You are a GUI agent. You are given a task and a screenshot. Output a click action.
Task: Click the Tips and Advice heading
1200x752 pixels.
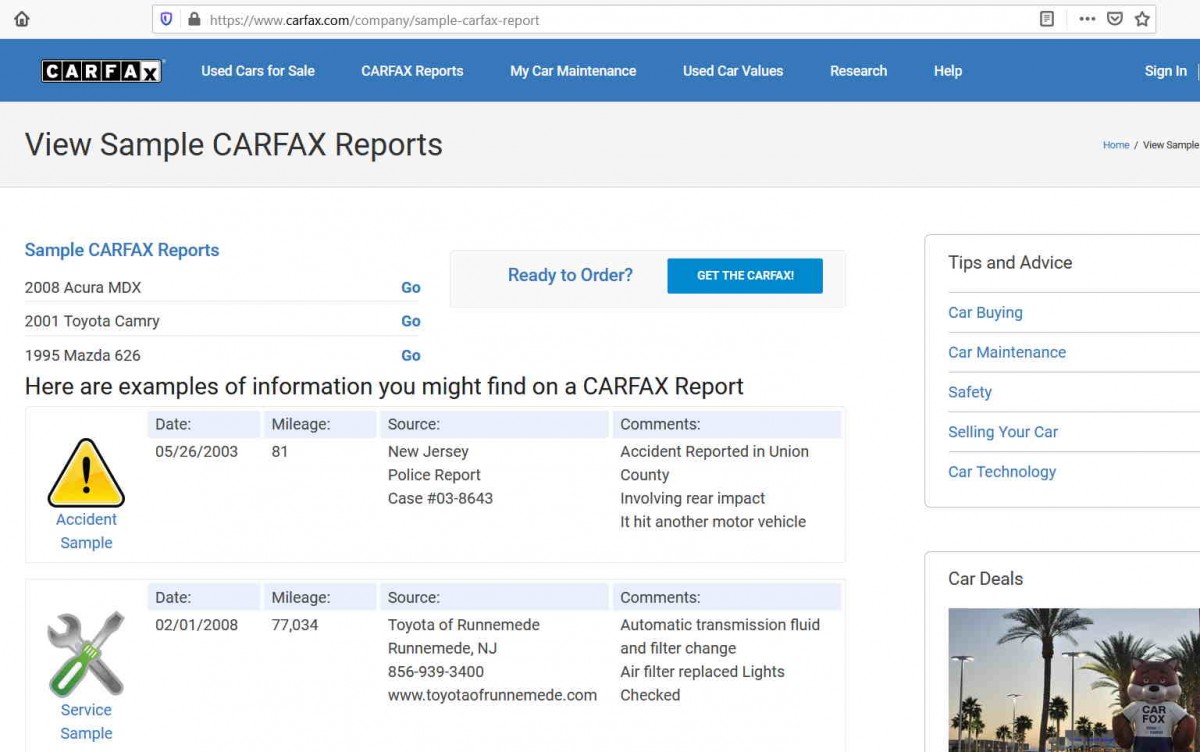(x=1010, y=262)
